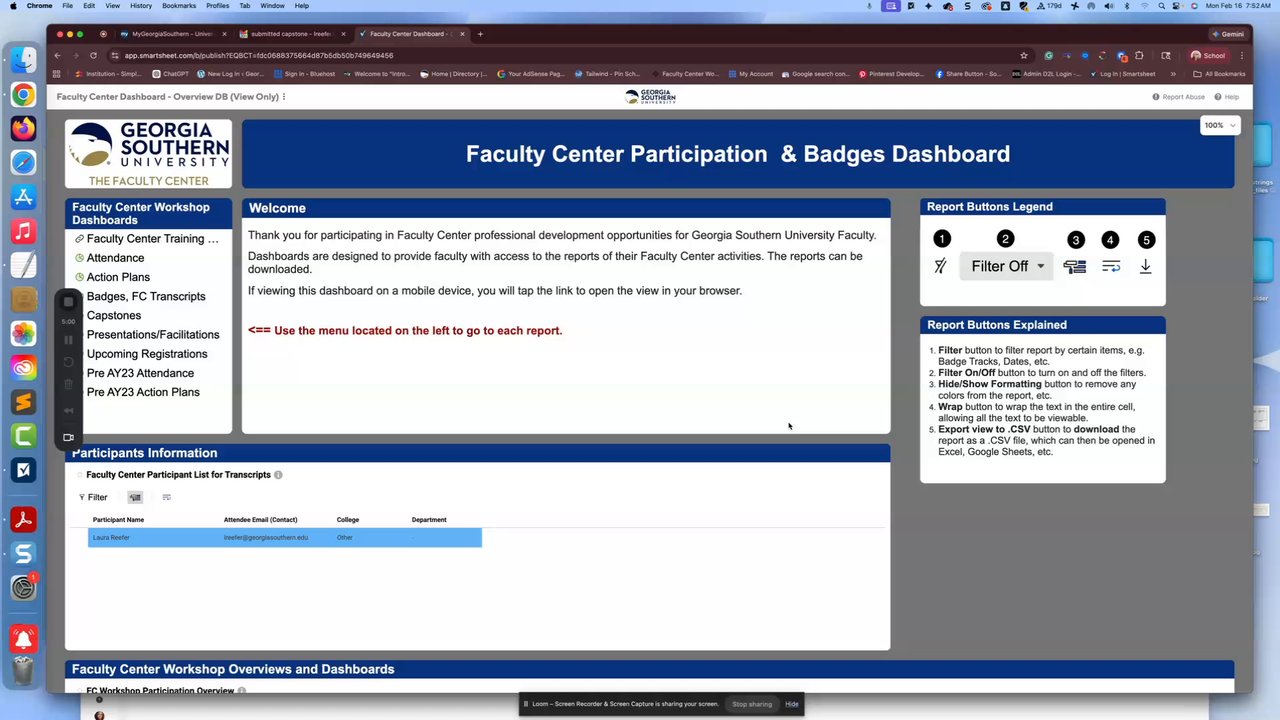
Task: Click the Loom stop recording button
Action: coord(68,302)
